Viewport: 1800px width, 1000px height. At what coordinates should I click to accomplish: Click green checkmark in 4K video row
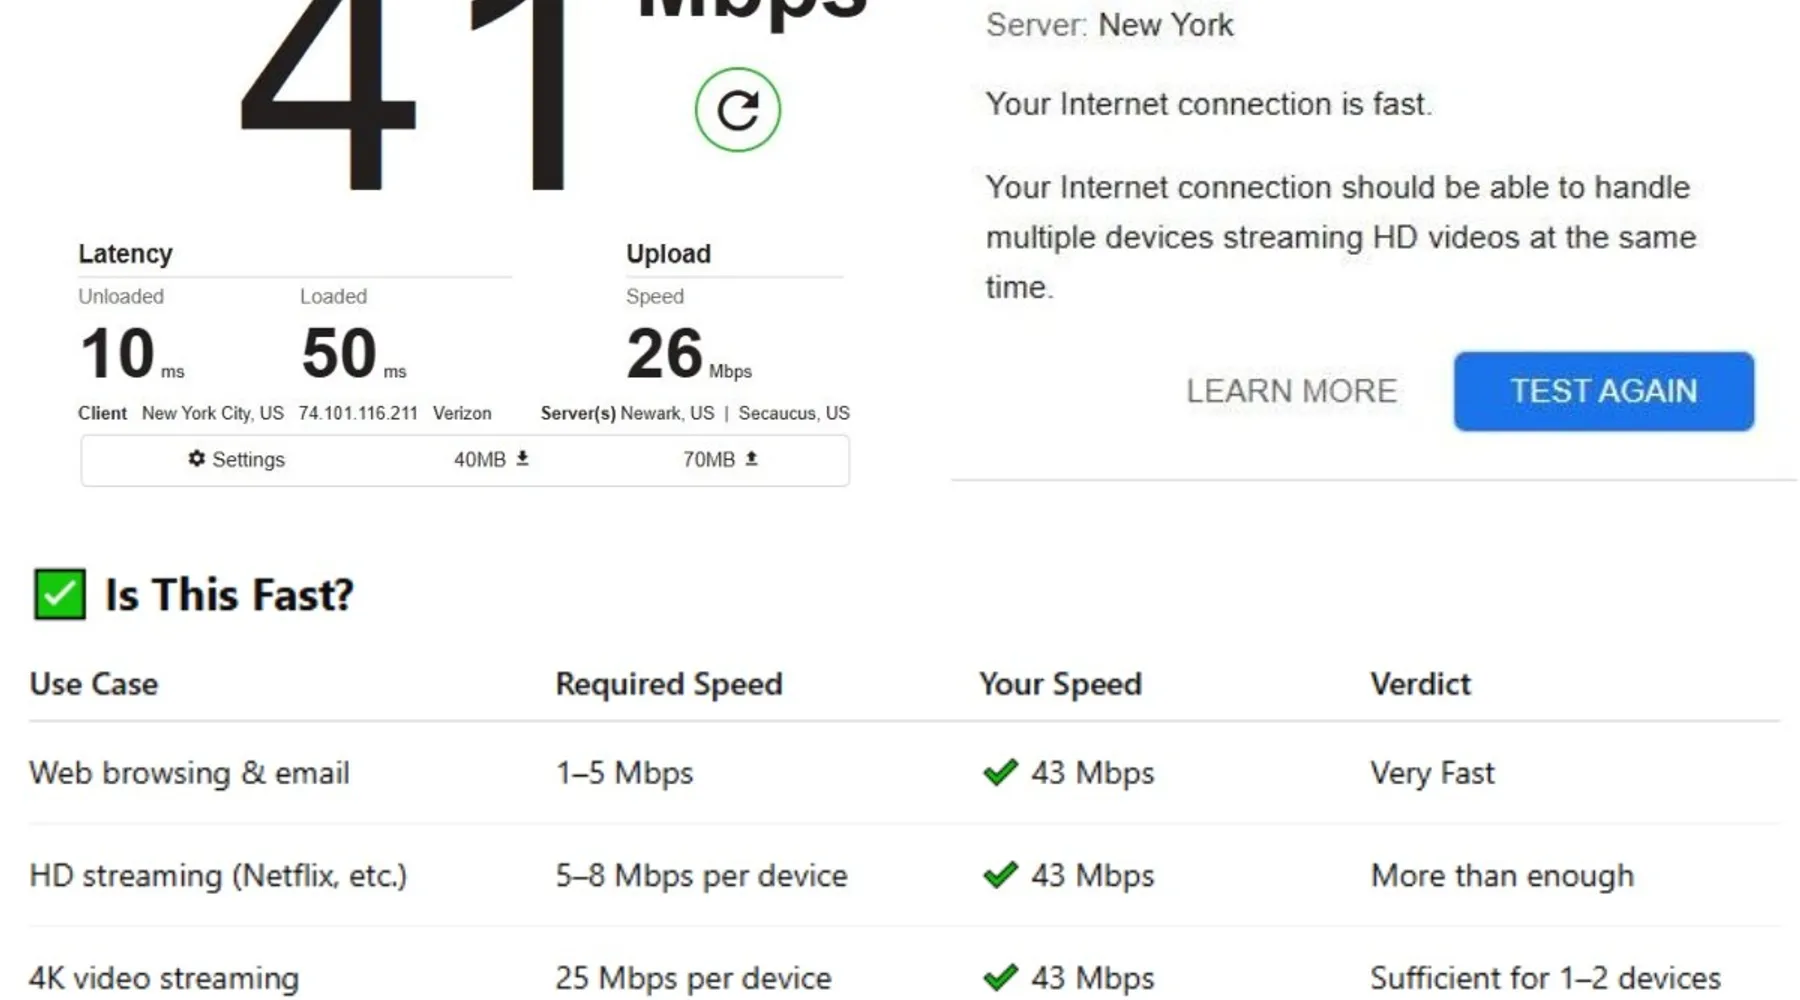[x=1000, y=977]
